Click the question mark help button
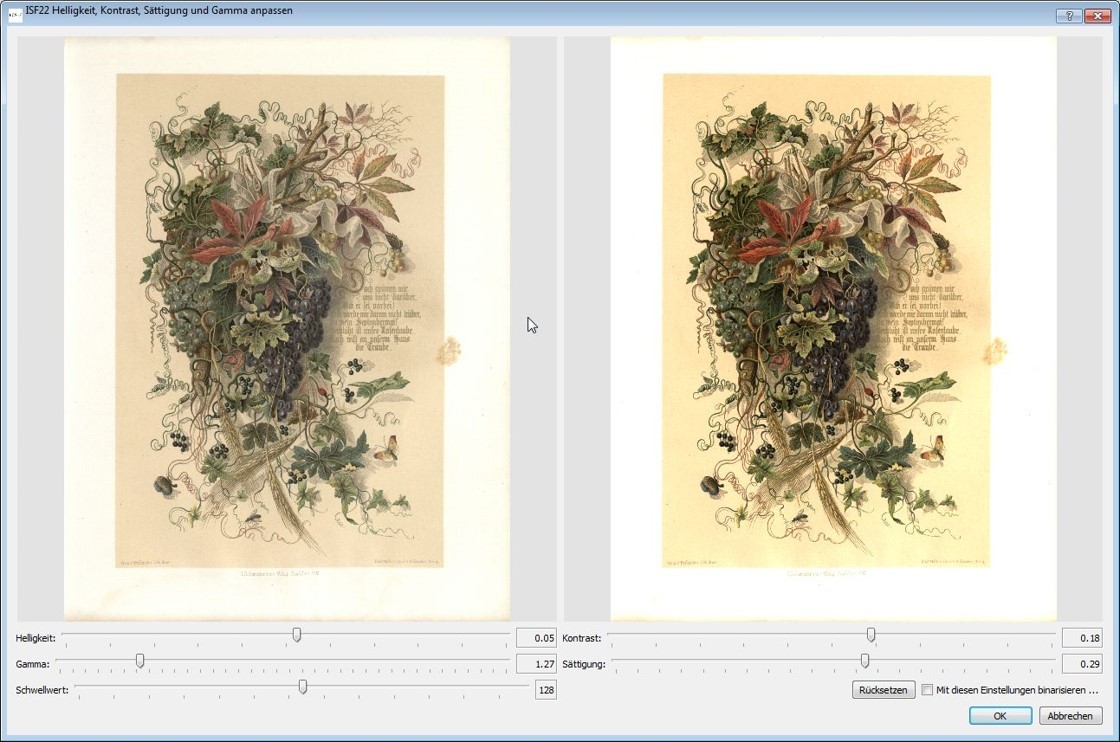This screenshot has height=742, width=1120. pyautogui.click(x=1068, y=16)
